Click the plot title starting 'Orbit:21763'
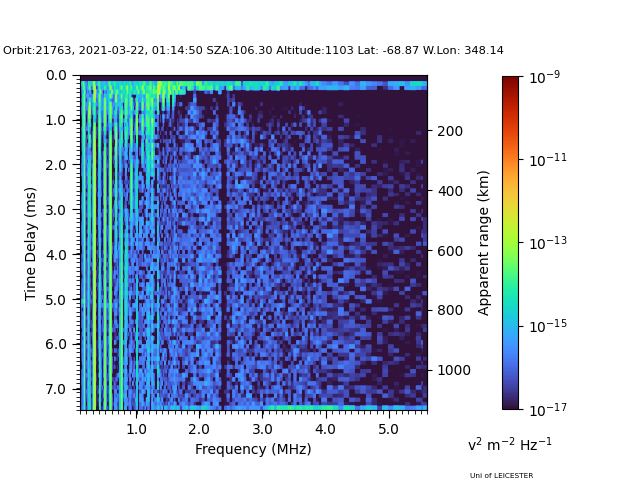640x480 pixels. click(253, 50)
